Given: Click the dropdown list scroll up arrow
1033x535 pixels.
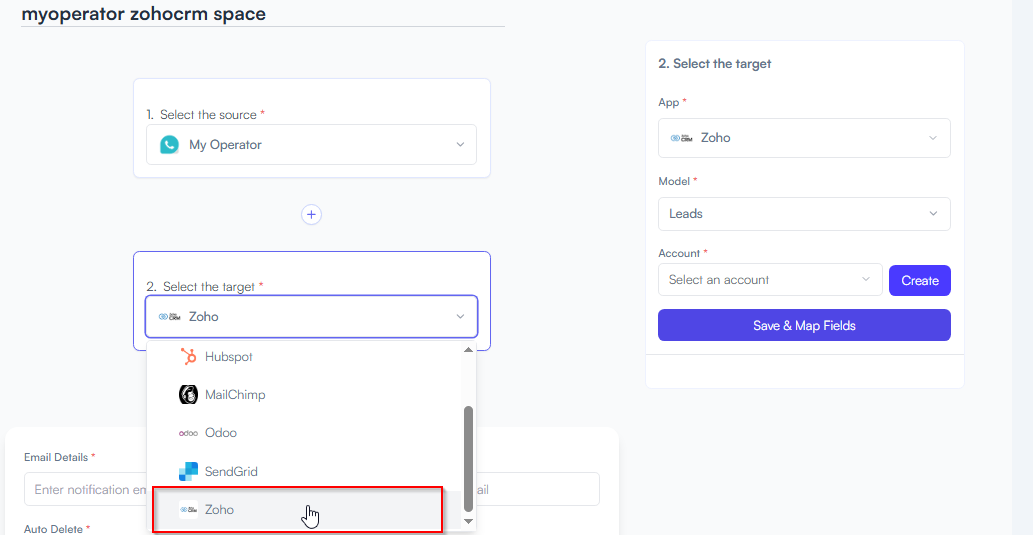Looking at the screenshot, I should click(x=468, y=350).
